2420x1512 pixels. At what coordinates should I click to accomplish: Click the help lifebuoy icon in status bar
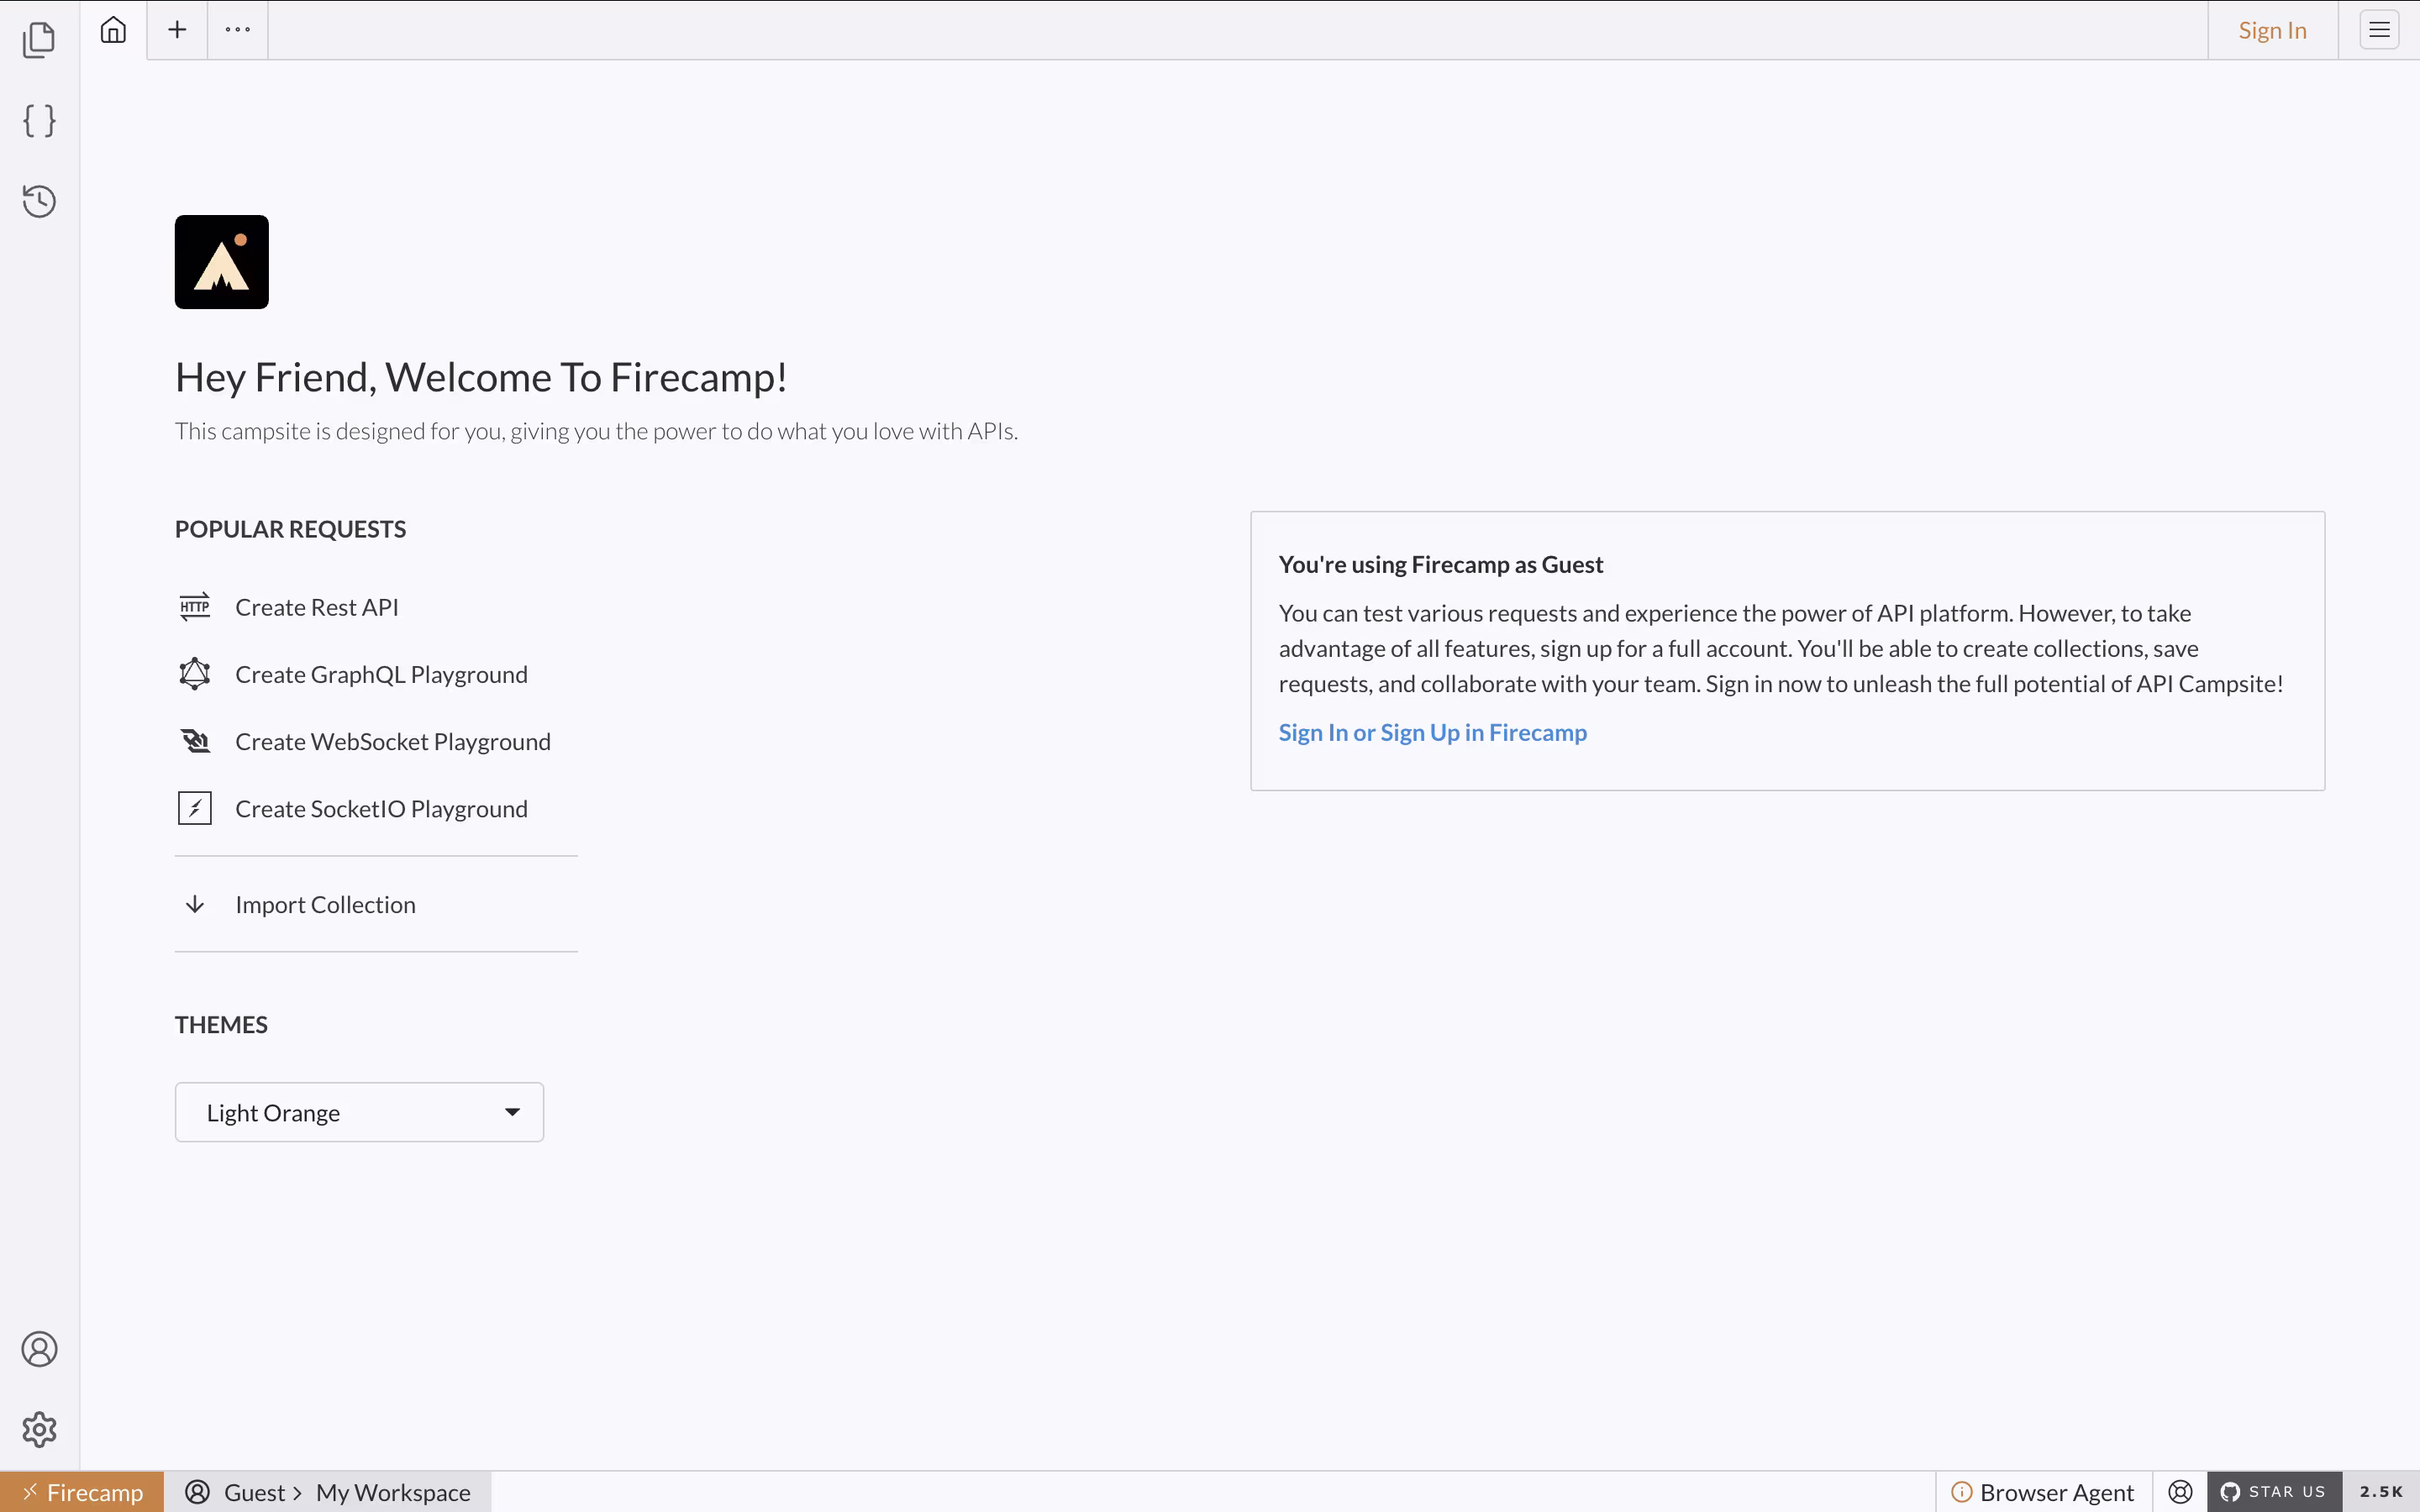2180,1492
